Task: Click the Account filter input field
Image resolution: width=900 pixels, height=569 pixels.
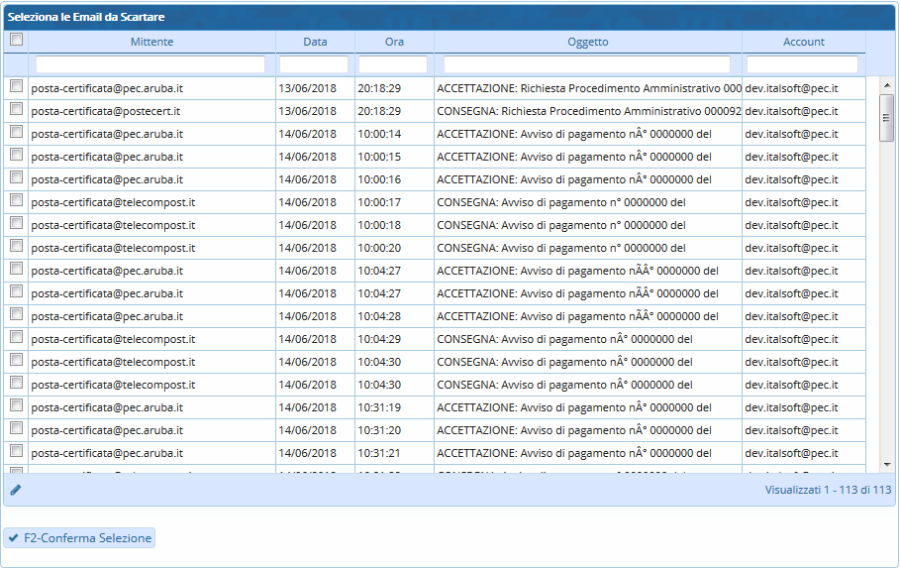Action: click(x=802, y=65)
